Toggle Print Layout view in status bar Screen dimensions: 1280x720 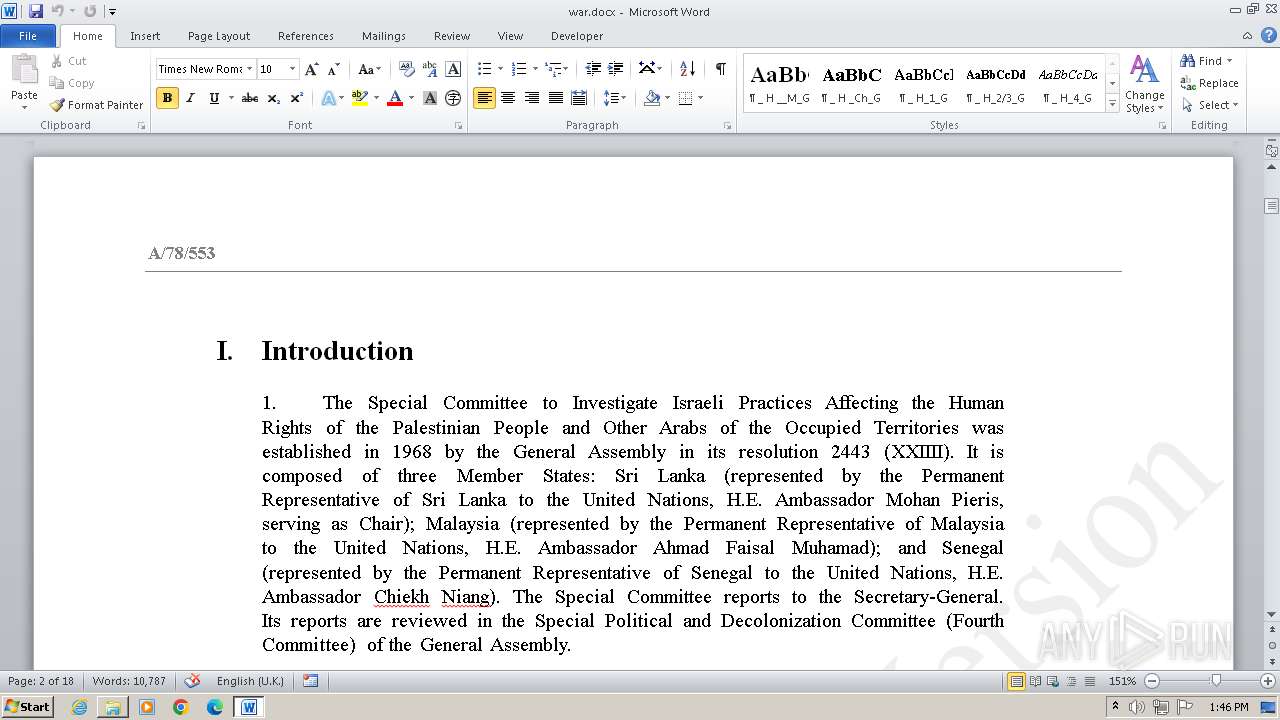point(1017,681)
